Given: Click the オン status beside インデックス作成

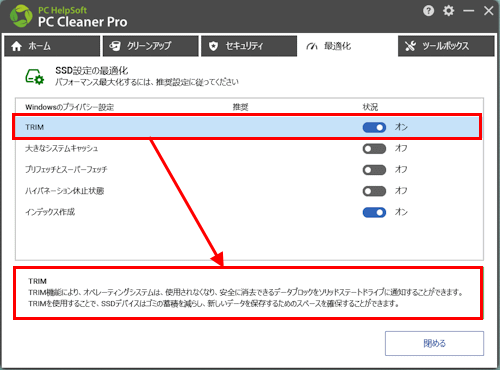Looking at the screenshot, I should click(x=401, y=212).
